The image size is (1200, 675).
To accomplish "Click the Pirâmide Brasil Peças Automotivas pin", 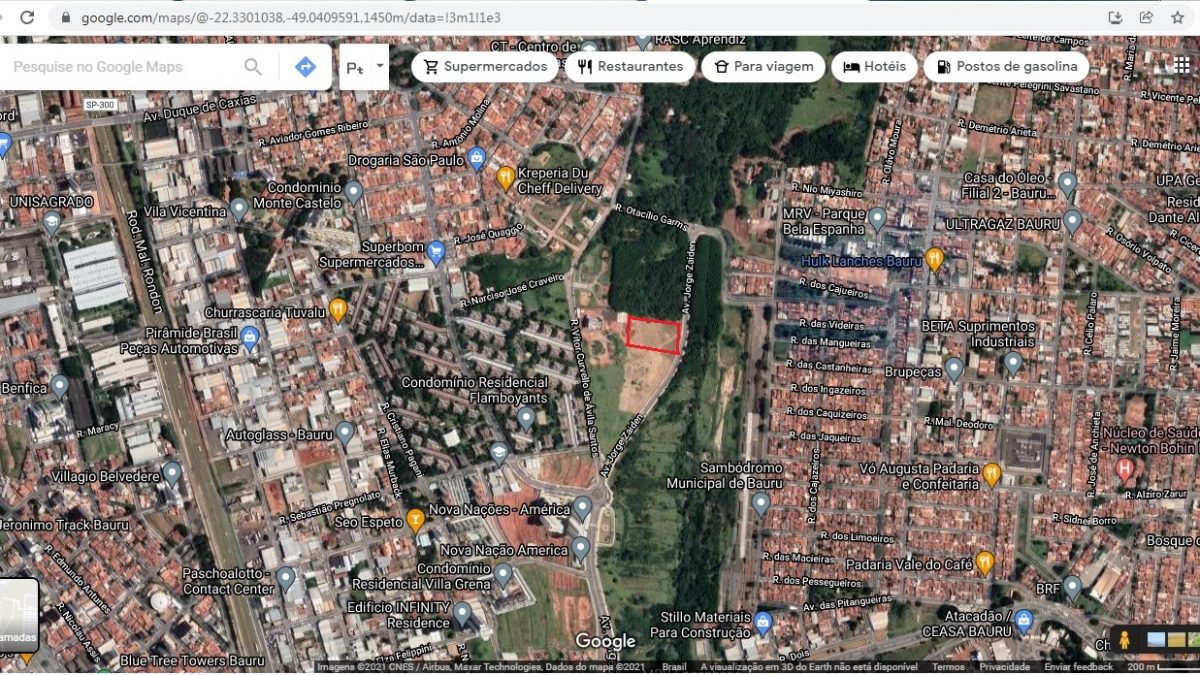I will (250, 338).
